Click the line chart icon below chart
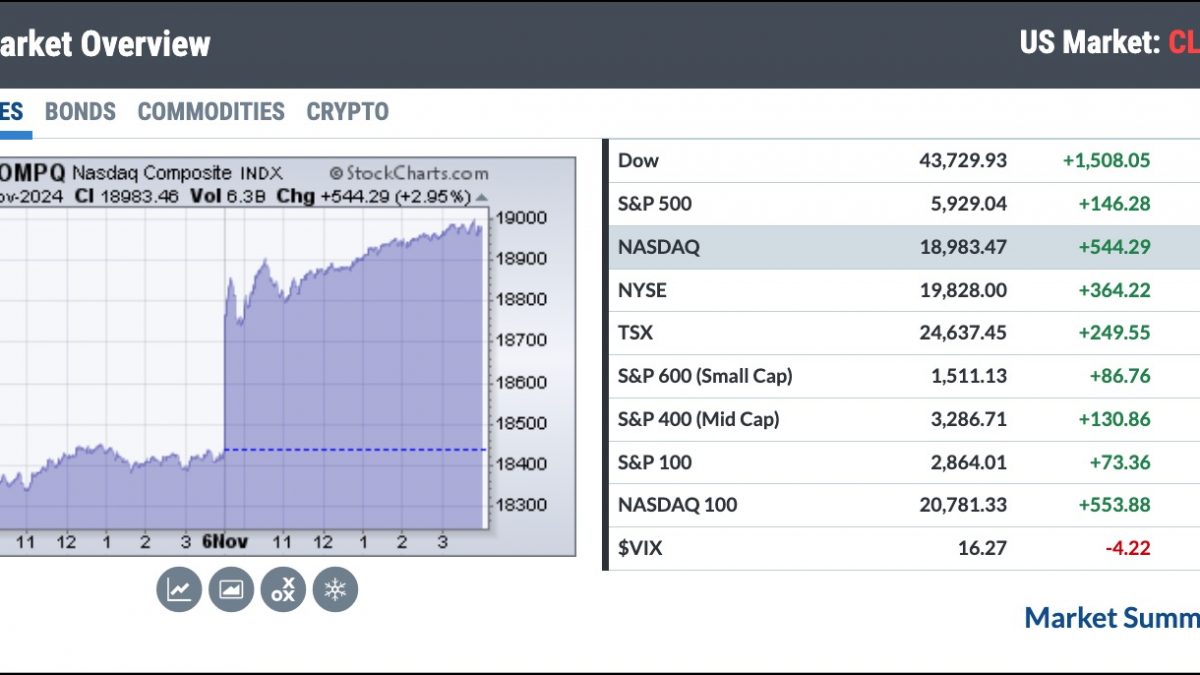This screenshot has width=1200, height=675. tap(179, 590)
